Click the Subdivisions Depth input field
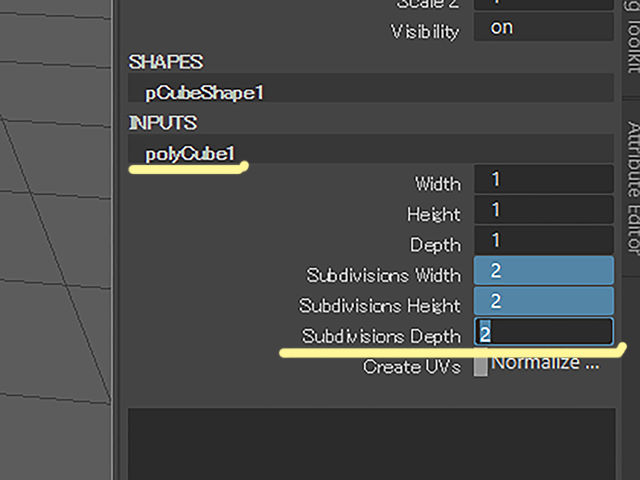The width and height of the screenshot is (640, 480). (544, 332)
